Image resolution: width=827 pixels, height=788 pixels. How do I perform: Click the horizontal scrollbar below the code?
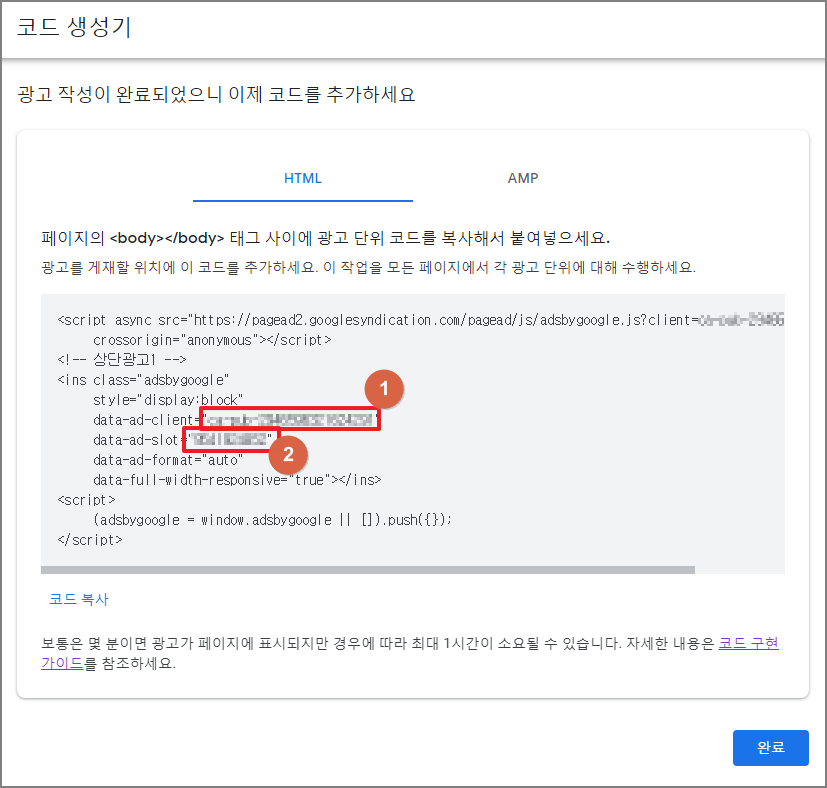370,568
